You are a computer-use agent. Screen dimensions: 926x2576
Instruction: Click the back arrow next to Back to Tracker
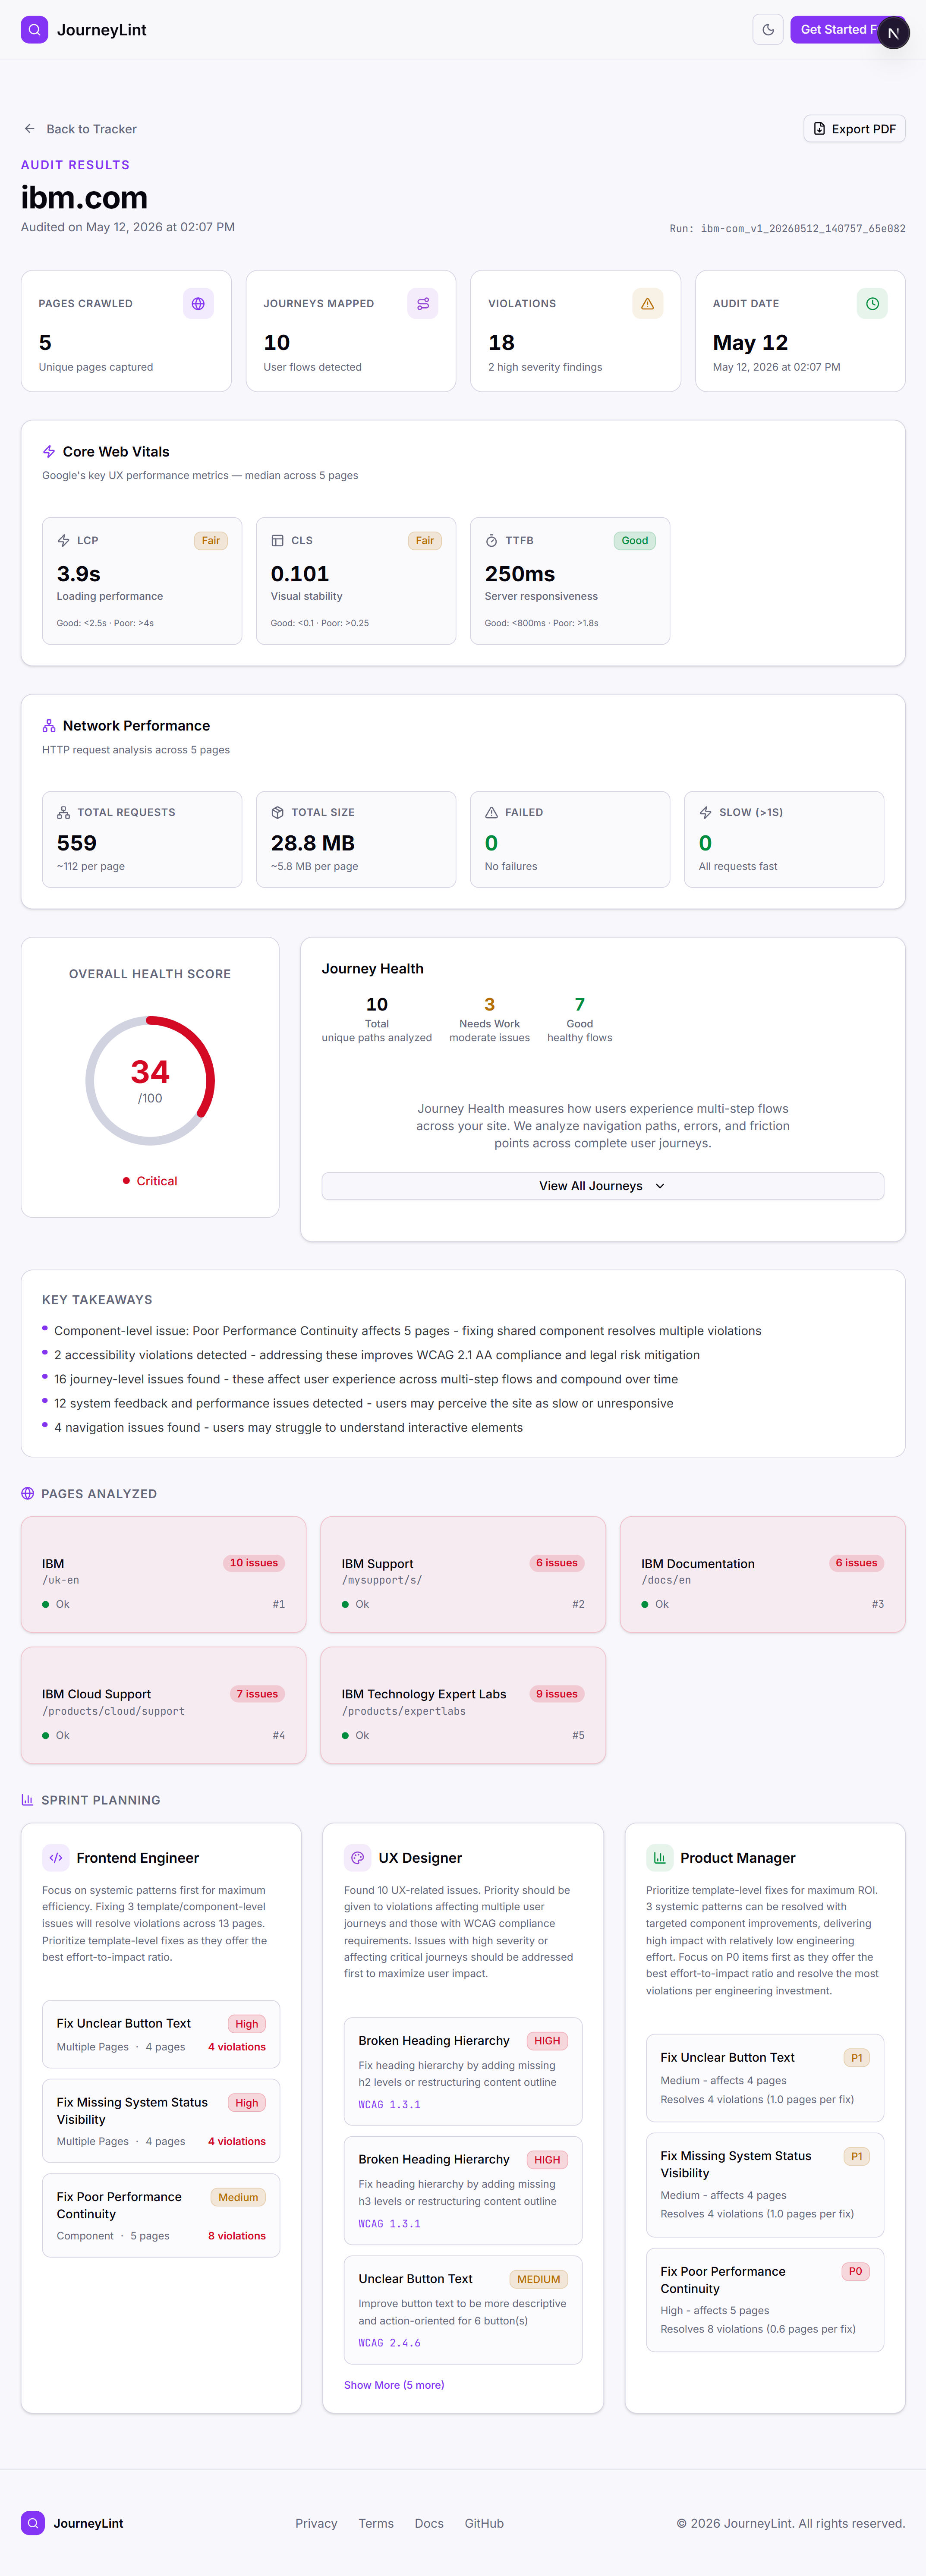pyautogui.click(x=30, y=129)
